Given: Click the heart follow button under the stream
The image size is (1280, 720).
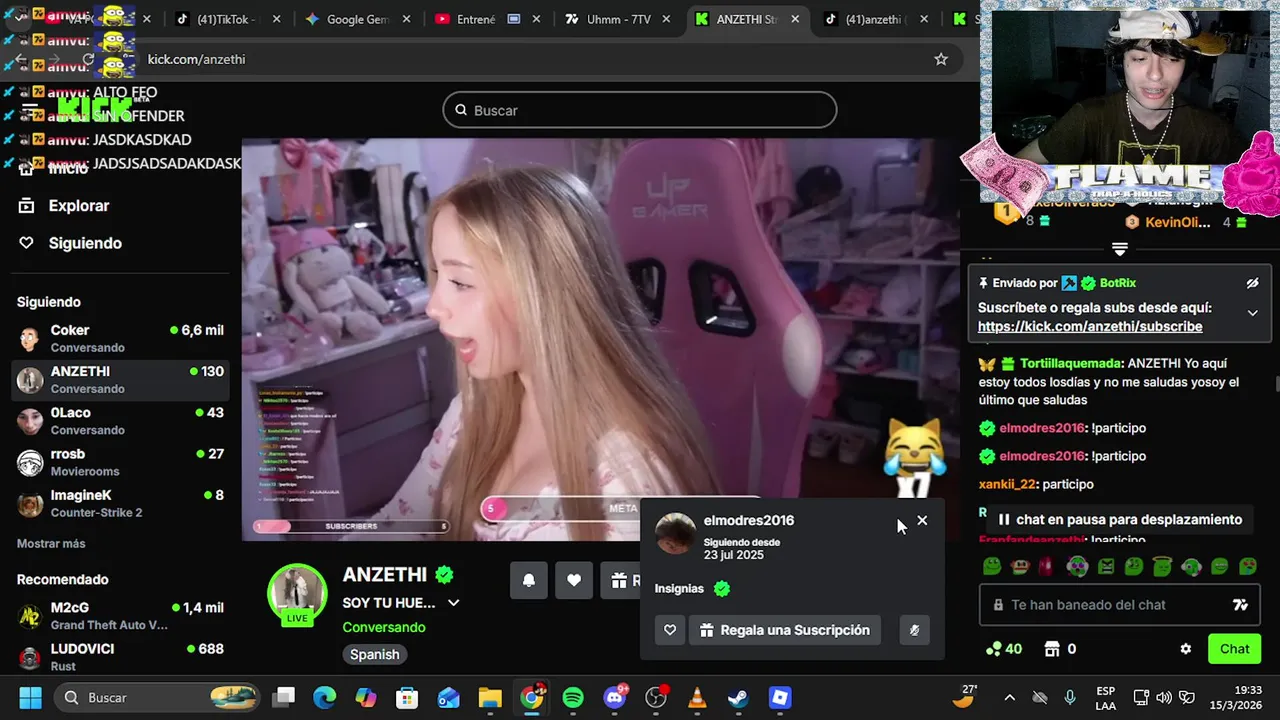Looking at the screenshot, I should tap(574, 580).
